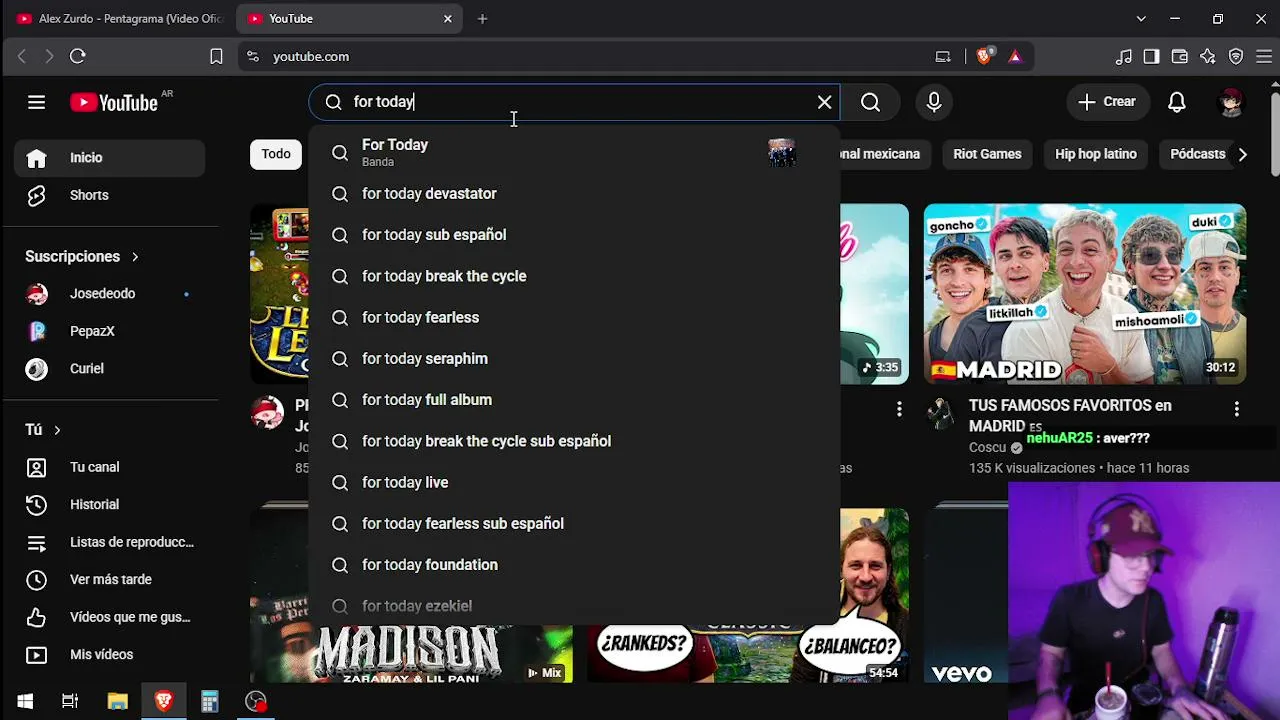Expand the Tú section
This screenshot has height=720, width=1280.
click(x=43, y=430)
